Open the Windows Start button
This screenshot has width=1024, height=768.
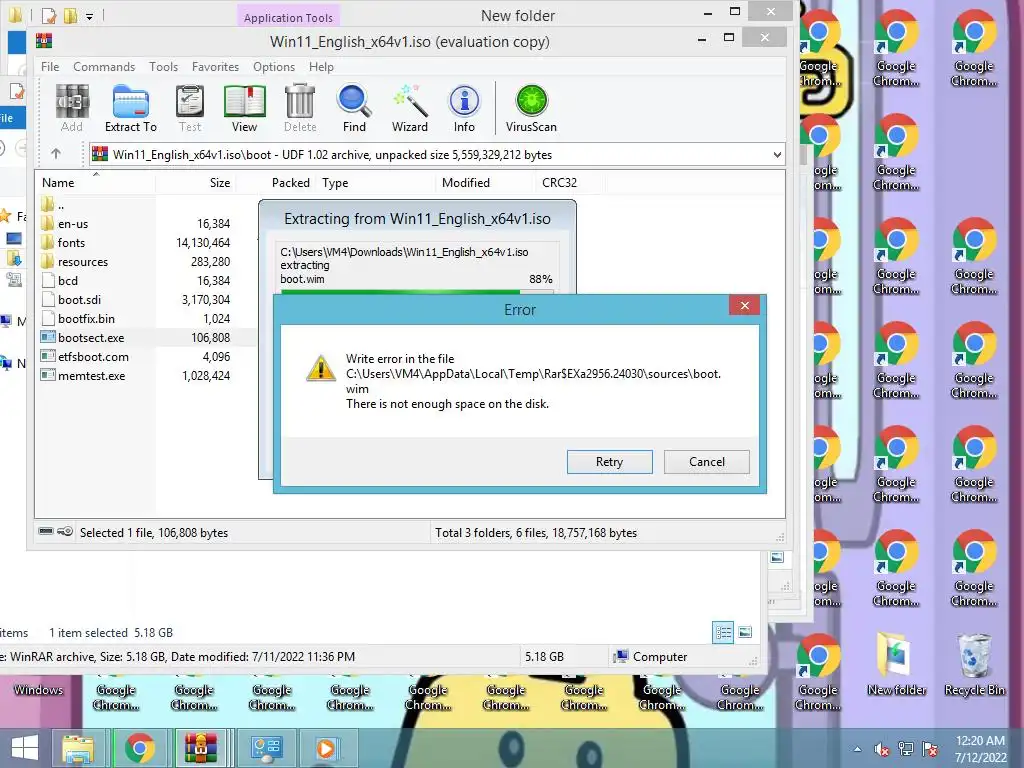point(25,748)
